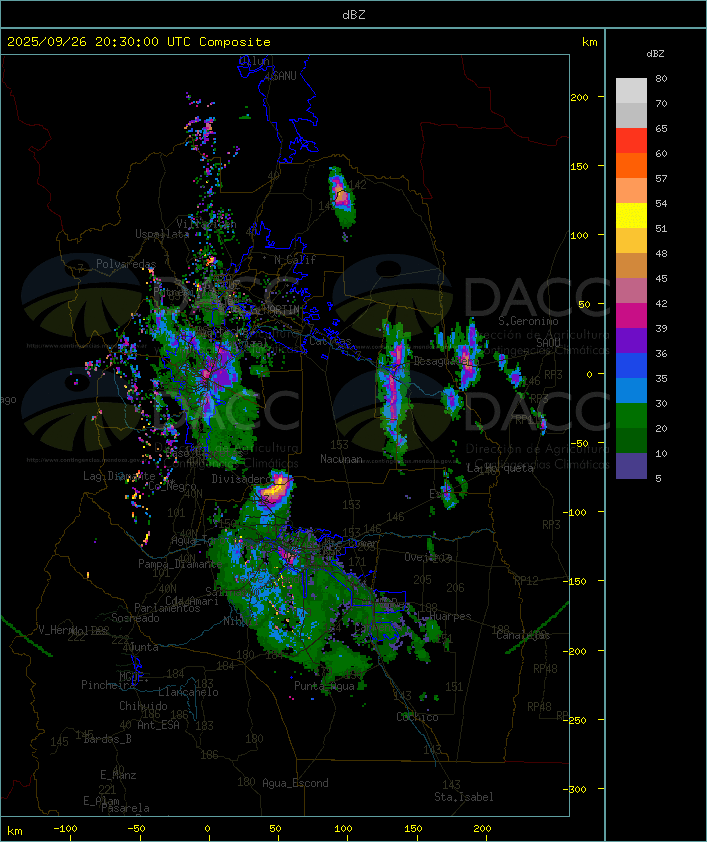Click the Cochico place label
The width and height of the screenshot is (707, 842).
417,717
